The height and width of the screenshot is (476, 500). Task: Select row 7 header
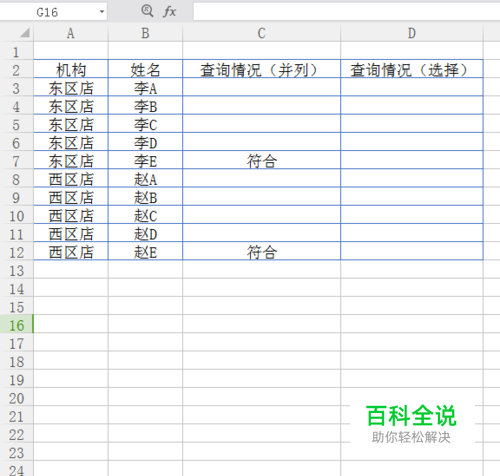click(x=16, y=161)
